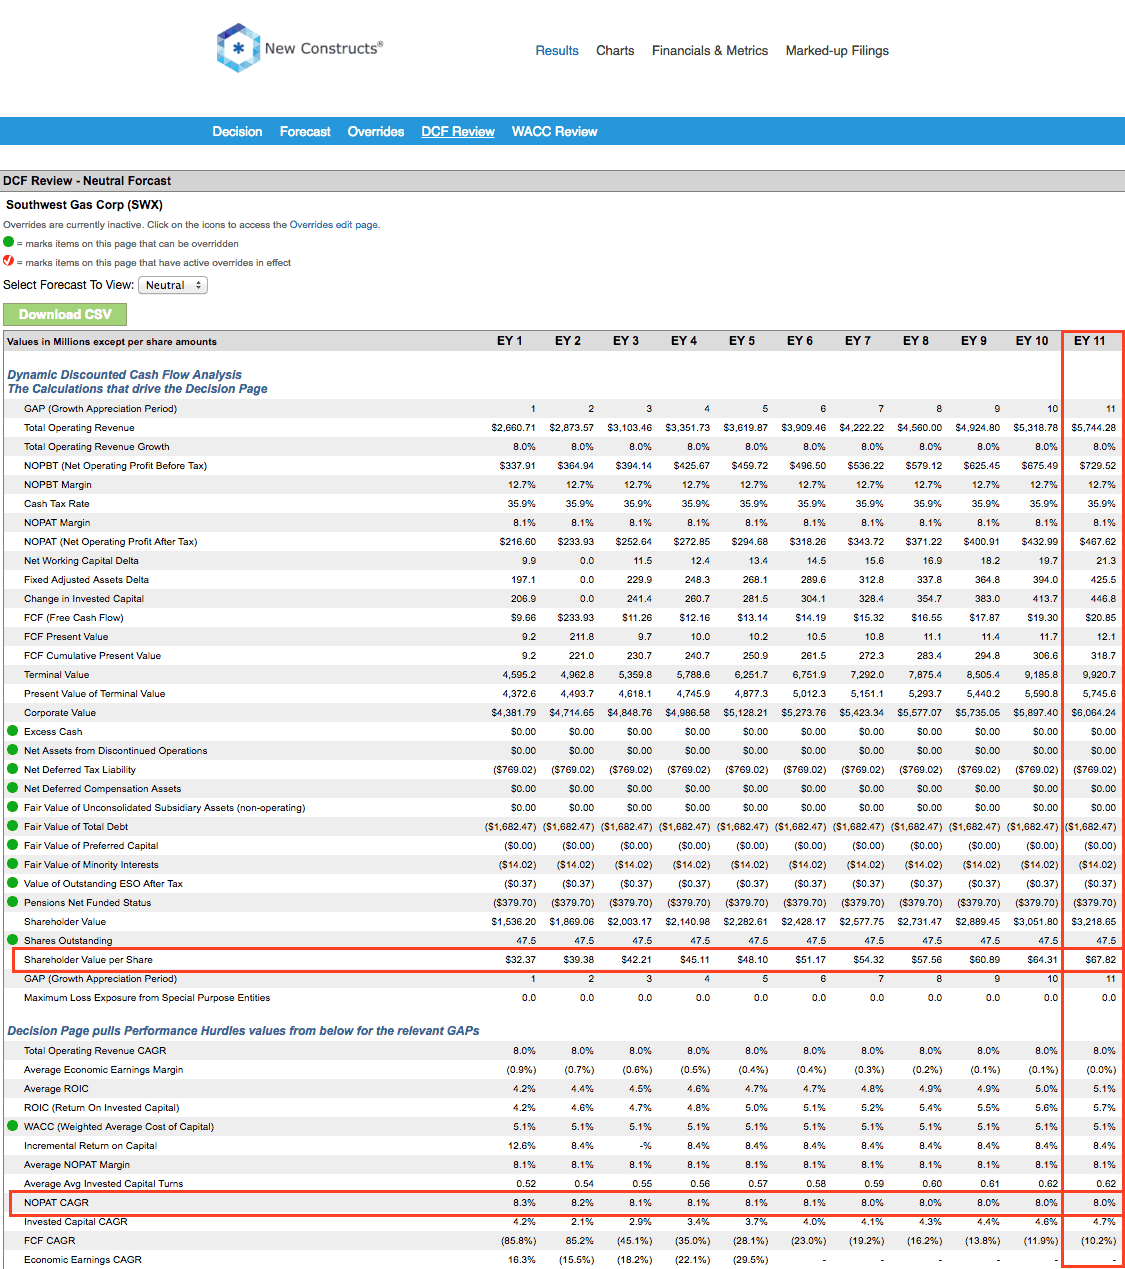
Task: Open the override icon for Fair Value of Total Debt
Action: pos(13,826)
